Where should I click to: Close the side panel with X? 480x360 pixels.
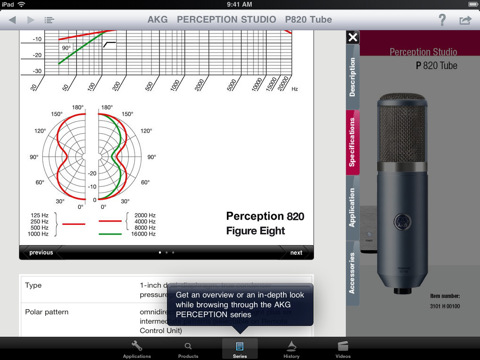click(353, 37)
